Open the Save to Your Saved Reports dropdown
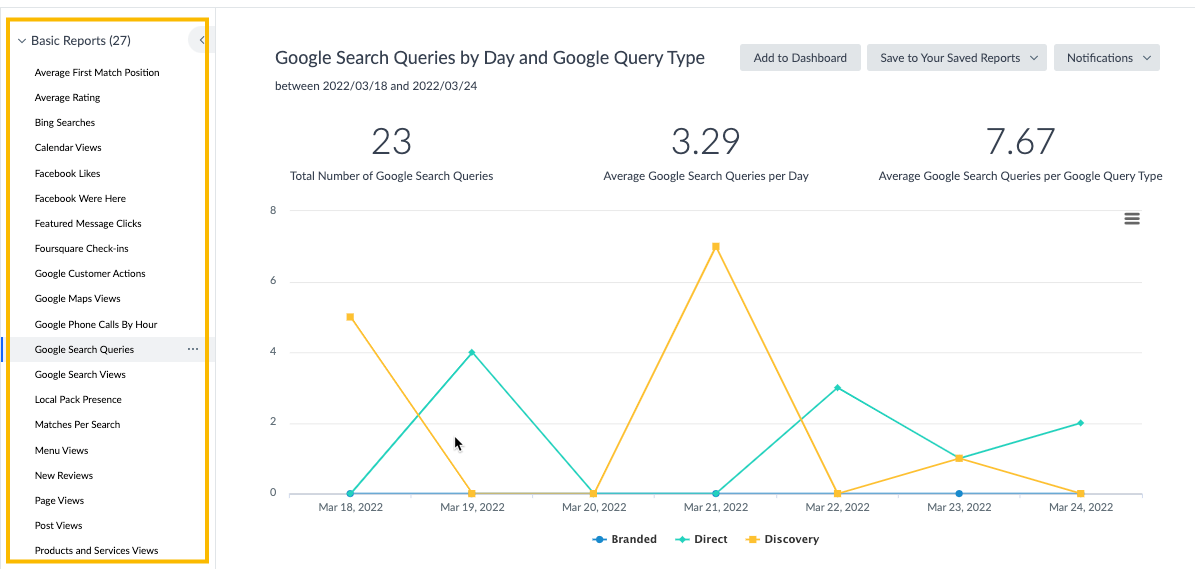 957,58
